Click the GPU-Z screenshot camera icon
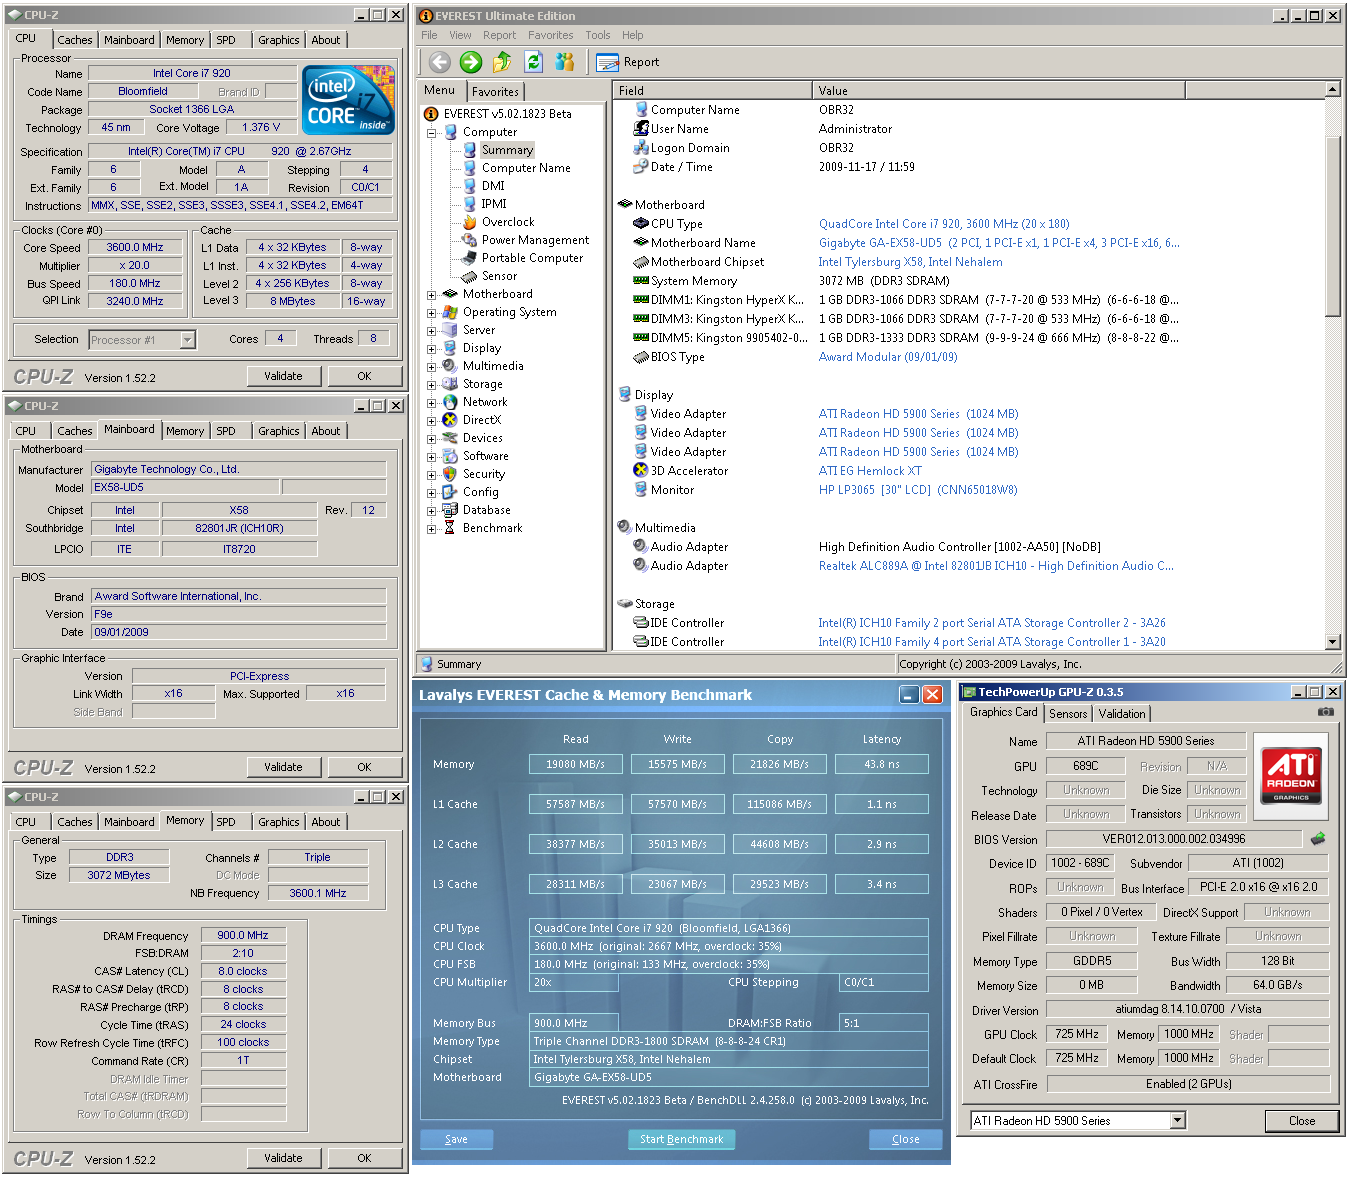Viewport: 1350px width, 1177px height. pos(1326,712)
